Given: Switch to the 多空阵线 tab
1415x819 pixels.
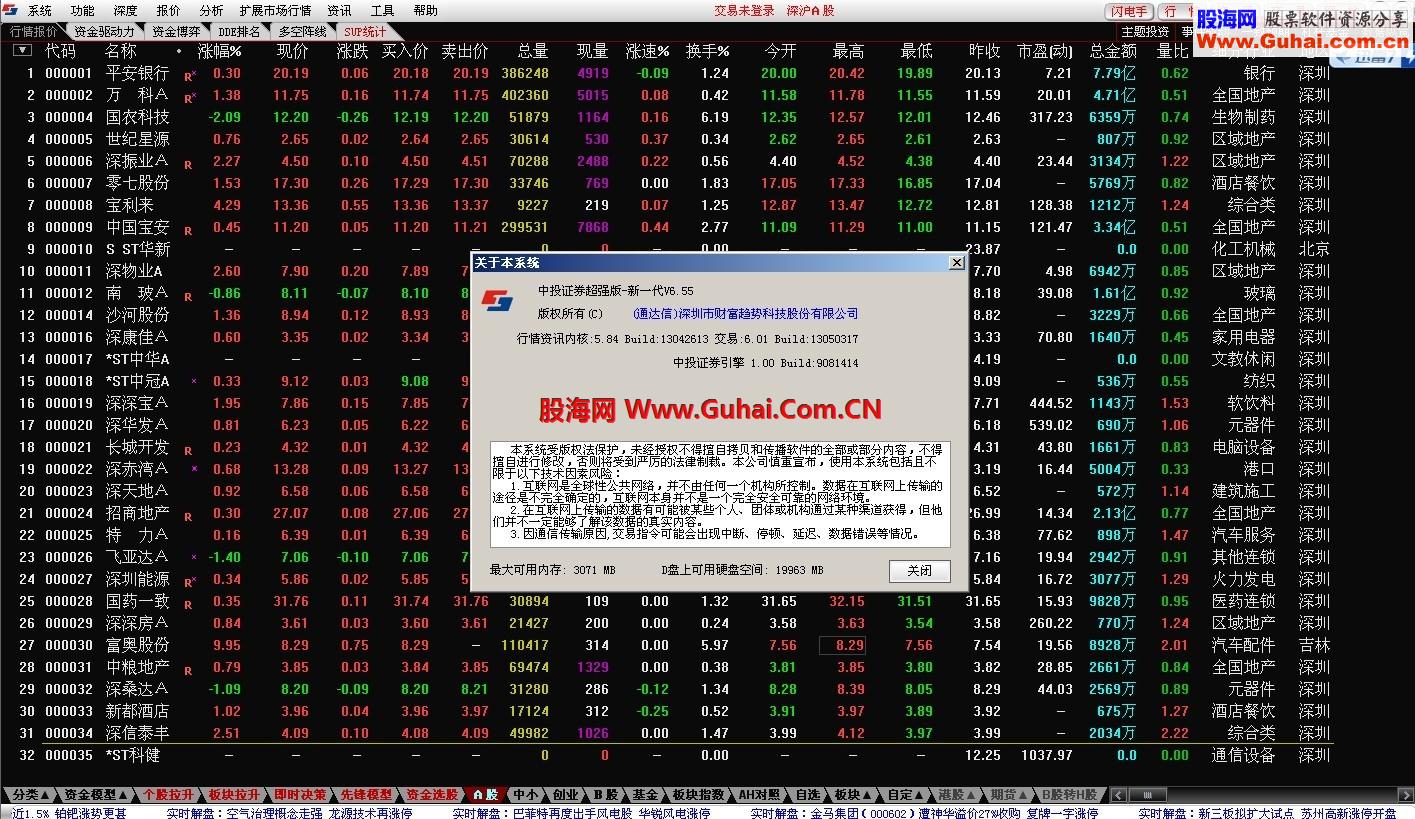Looking at the screenshot, I should click(x=302, y=31).
